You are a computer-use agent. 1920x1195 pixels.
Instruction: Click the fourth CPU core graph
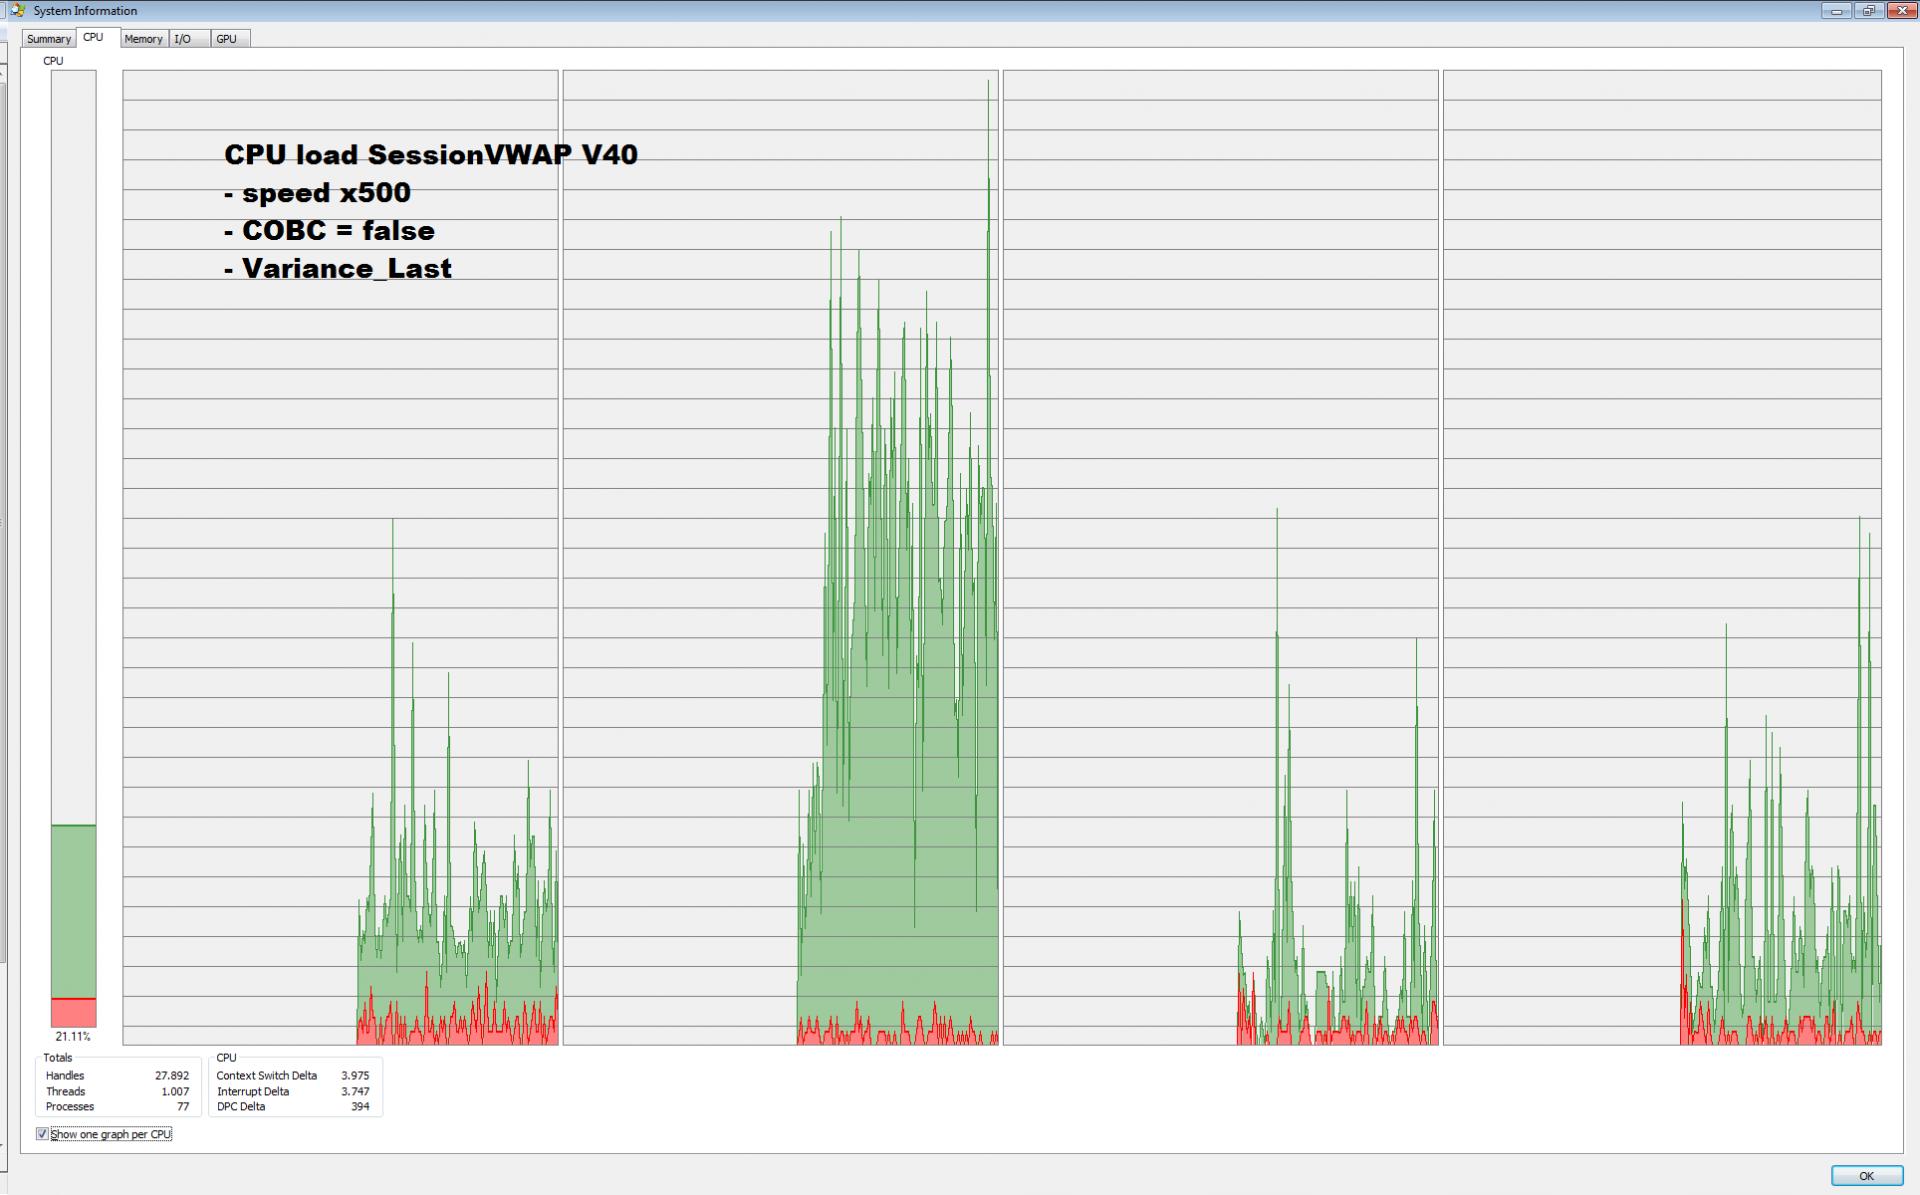coord(1661,557)
